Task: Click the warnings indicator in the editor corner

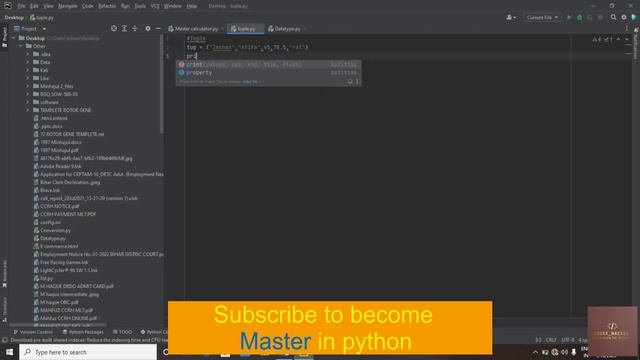Action: pyautogui.click(x=602, y=40)
